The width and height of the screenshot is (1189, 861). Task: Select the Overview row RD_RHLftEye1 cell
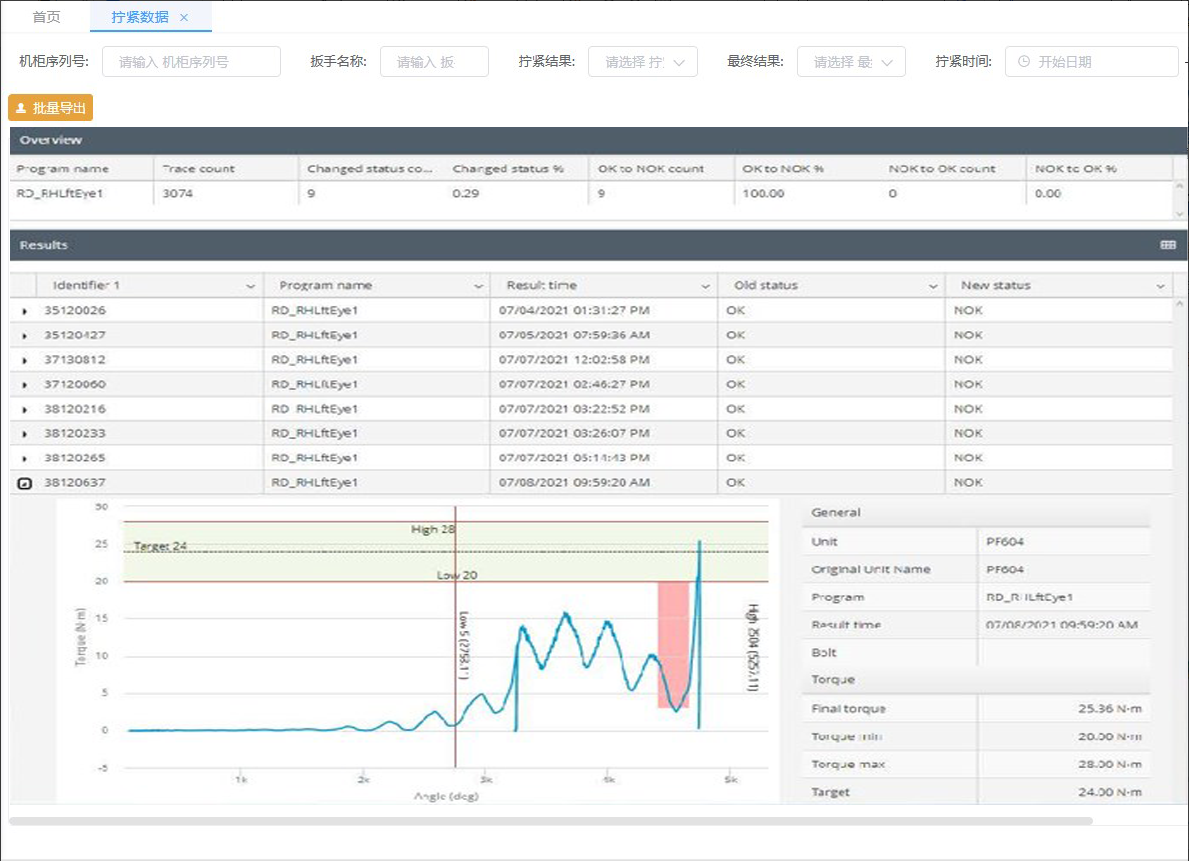click(x=60, y=193)
